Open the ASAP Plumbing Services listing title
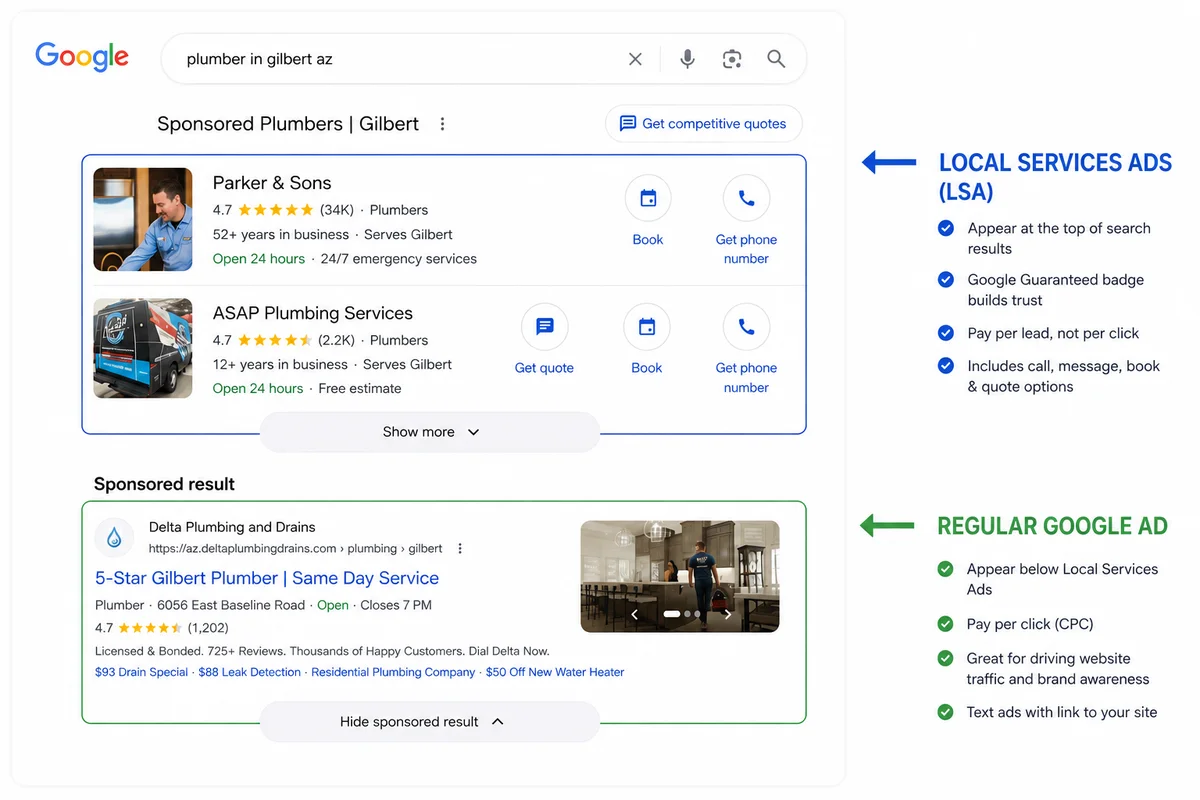The width and height of the screenshot is (1200, 800). point(313,313)
